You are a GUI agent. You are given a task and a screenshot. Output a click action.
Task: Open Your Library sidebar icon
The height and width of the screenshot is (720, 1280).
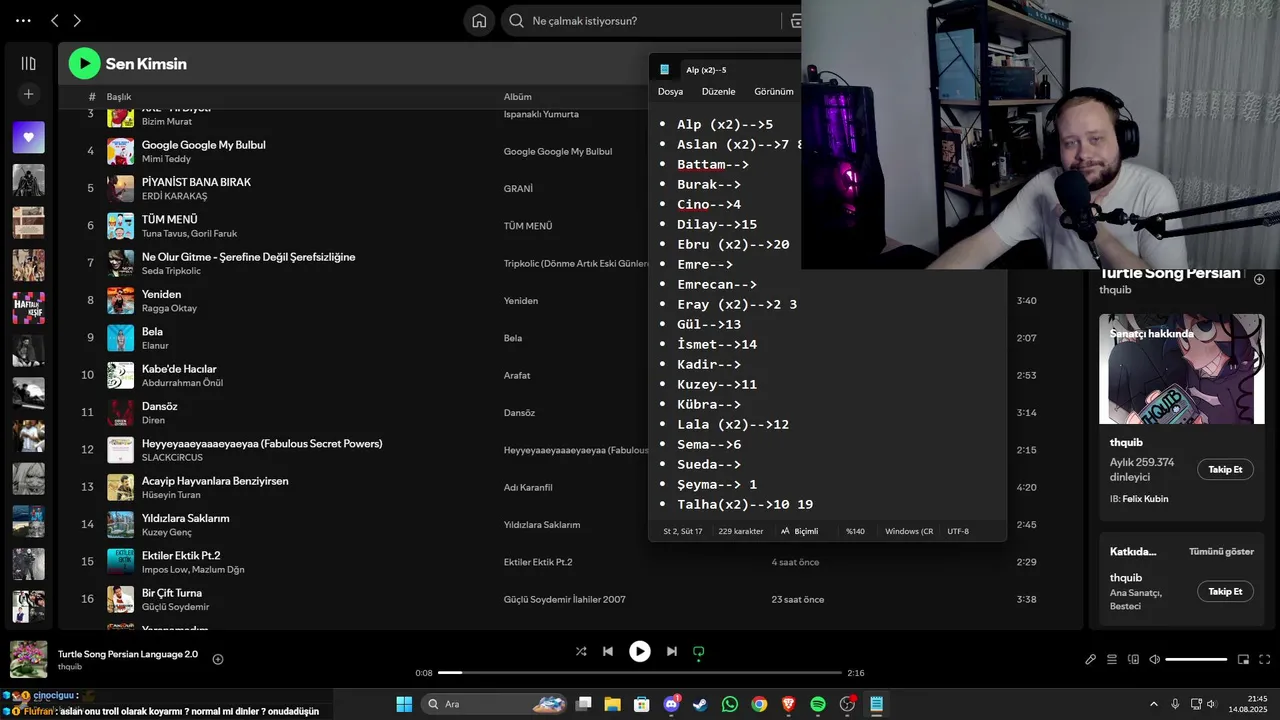point(28,63)
